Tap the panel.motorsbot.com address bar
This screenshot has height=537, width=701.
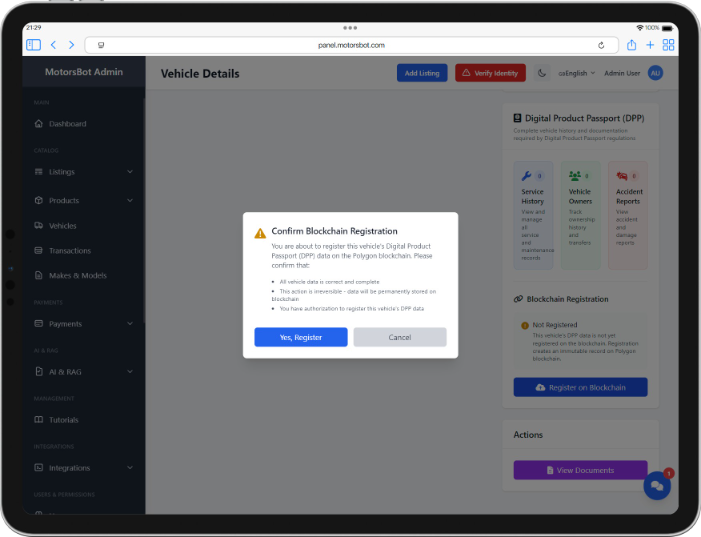(351, 45)
